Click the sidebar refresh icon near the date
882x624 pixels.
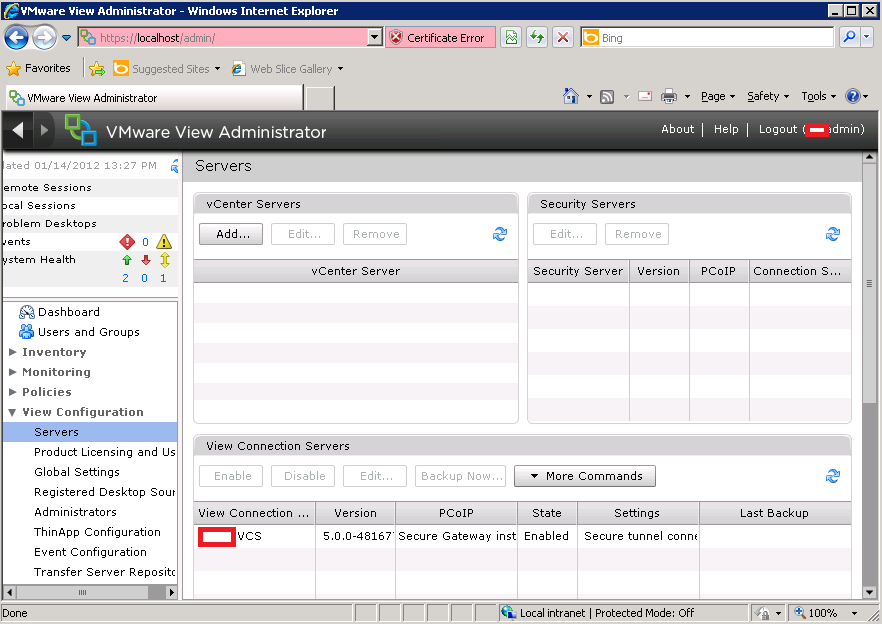[175, 166]
